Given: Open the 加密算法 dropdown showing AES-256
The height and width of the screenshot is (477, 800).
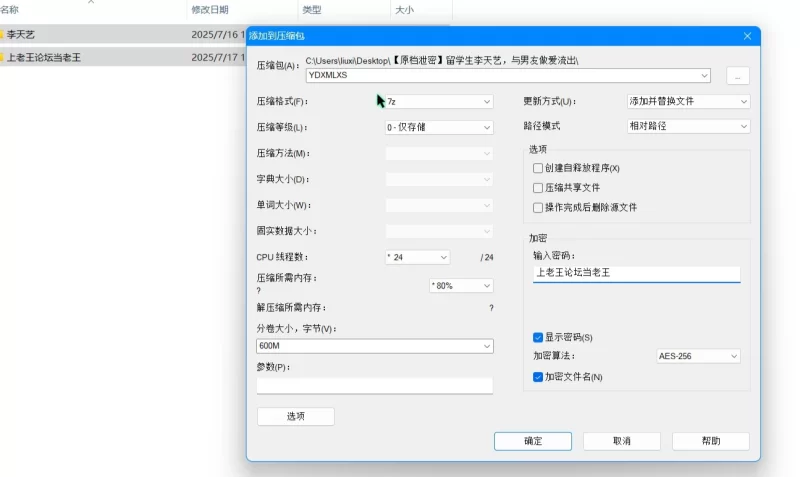Looking at the screenshot, I should click(x=698, y=356).
